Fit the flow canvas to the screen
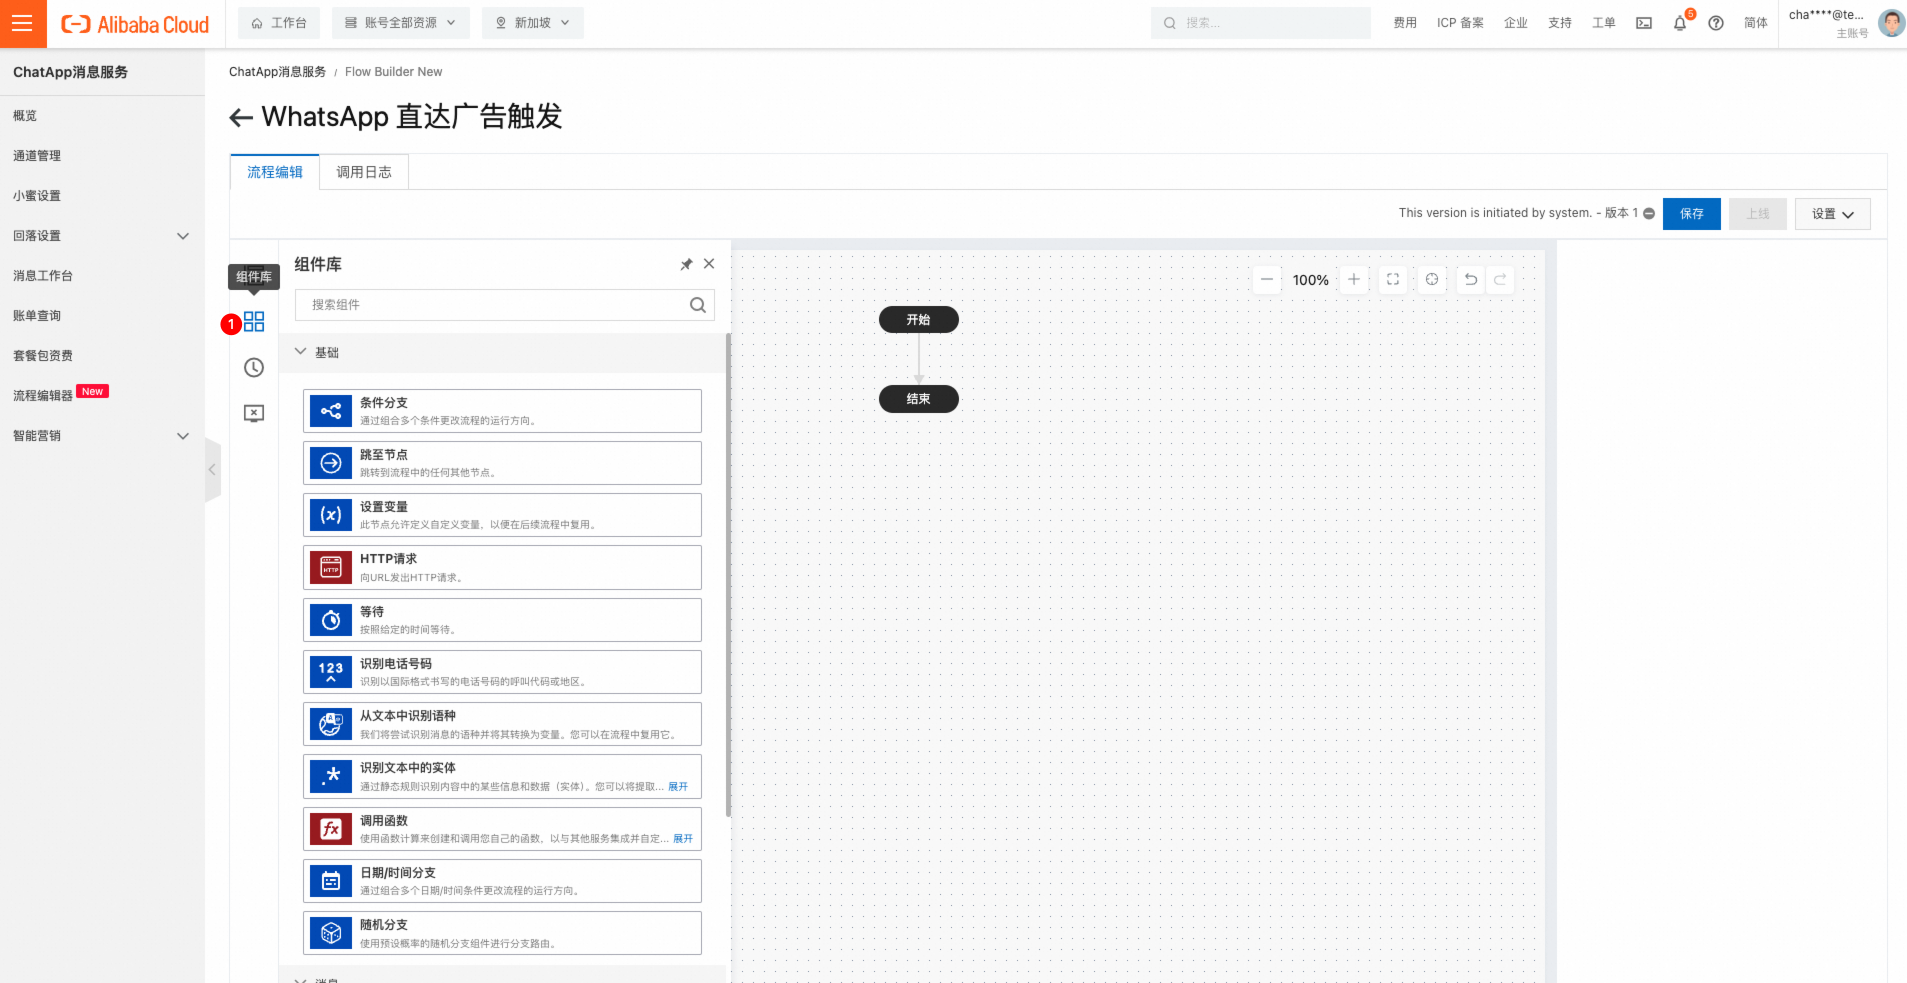Viewport: 1907px width, 983px height. tap(1393, 280)
